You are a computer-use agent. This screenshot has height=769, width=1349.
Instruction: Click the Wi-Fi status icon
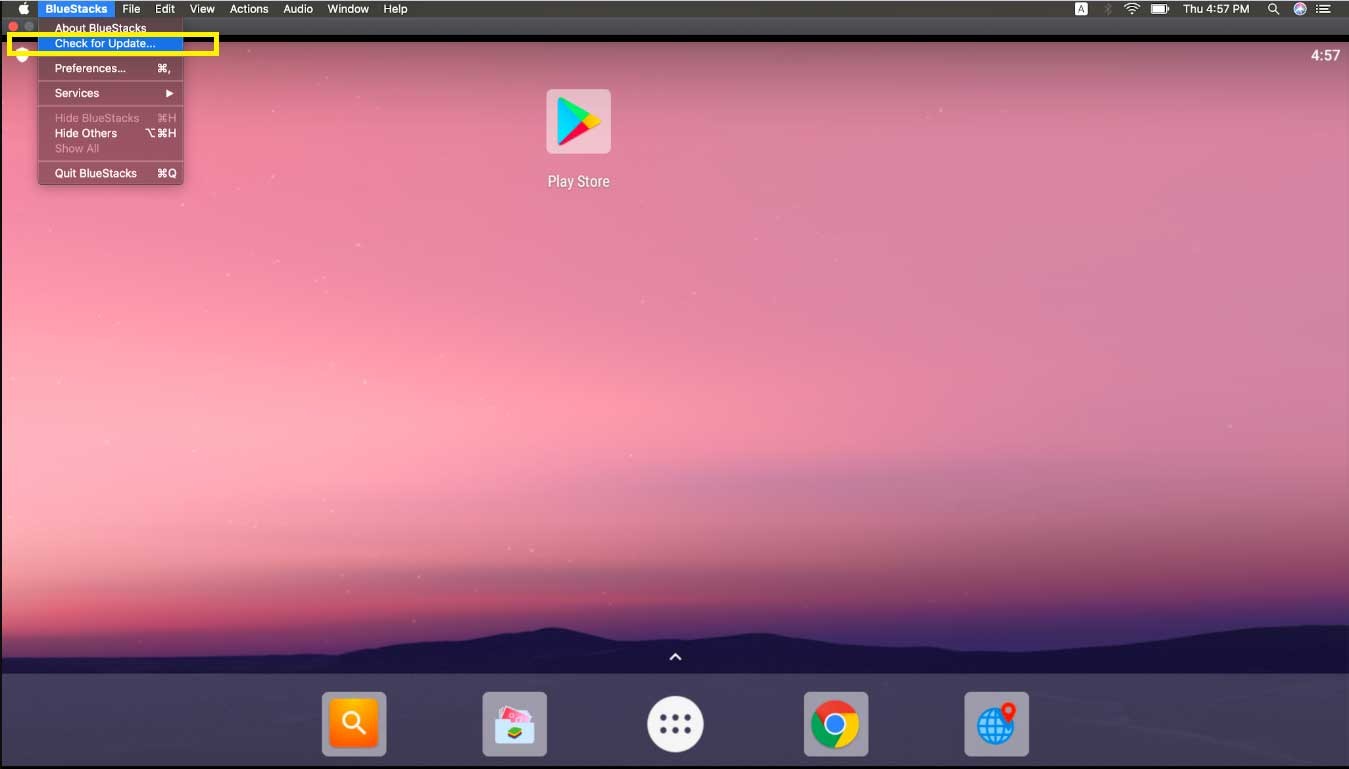click(1130, 8)
